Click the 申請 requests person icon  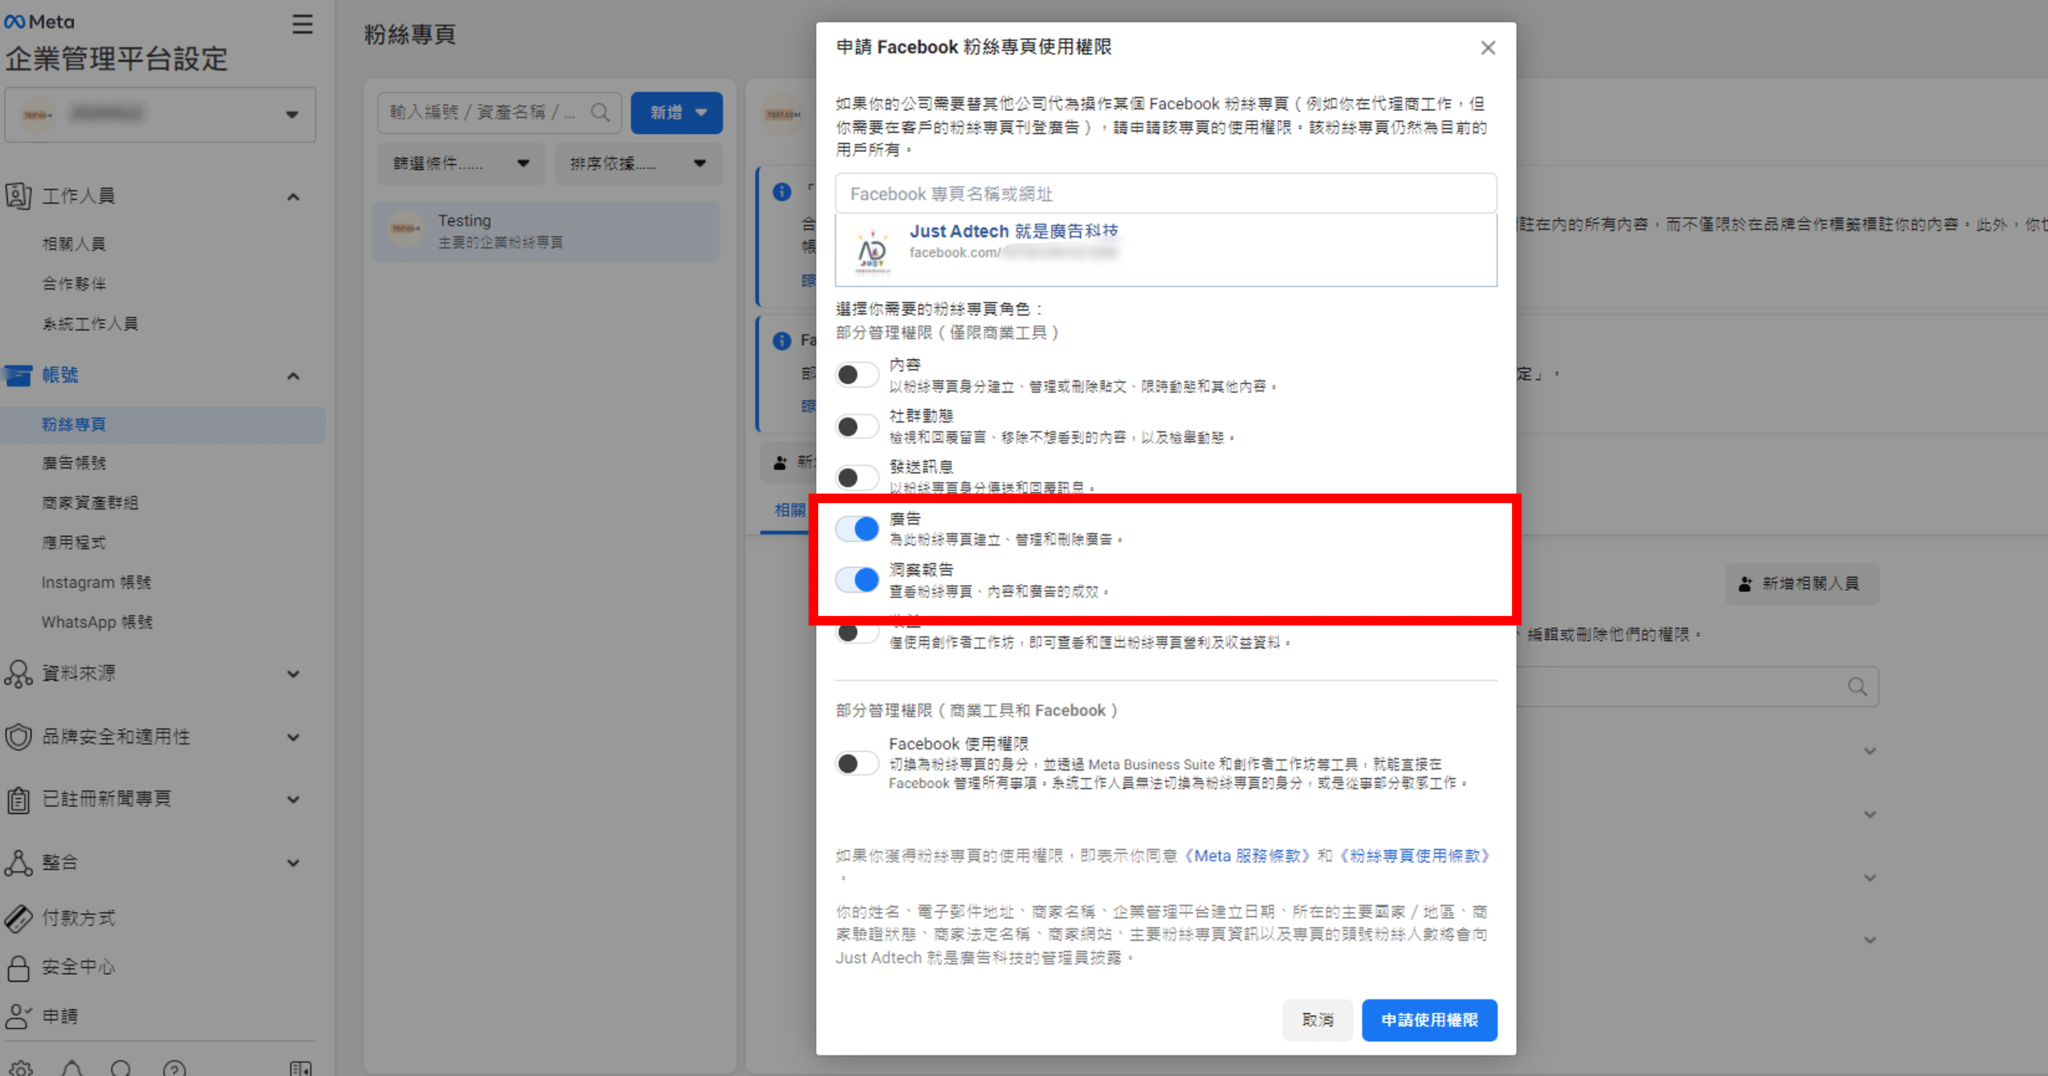[18, 1017]
